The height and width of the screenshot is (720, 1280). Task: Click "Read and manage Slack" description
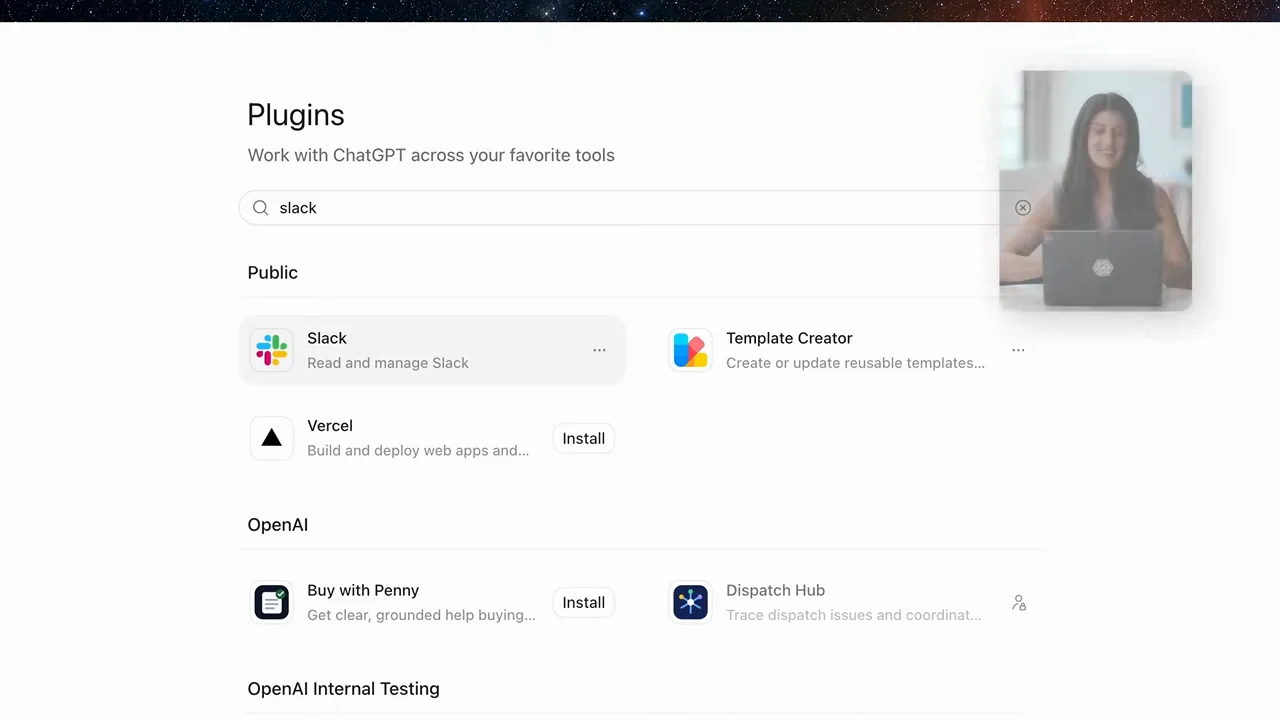coord(388,363)
